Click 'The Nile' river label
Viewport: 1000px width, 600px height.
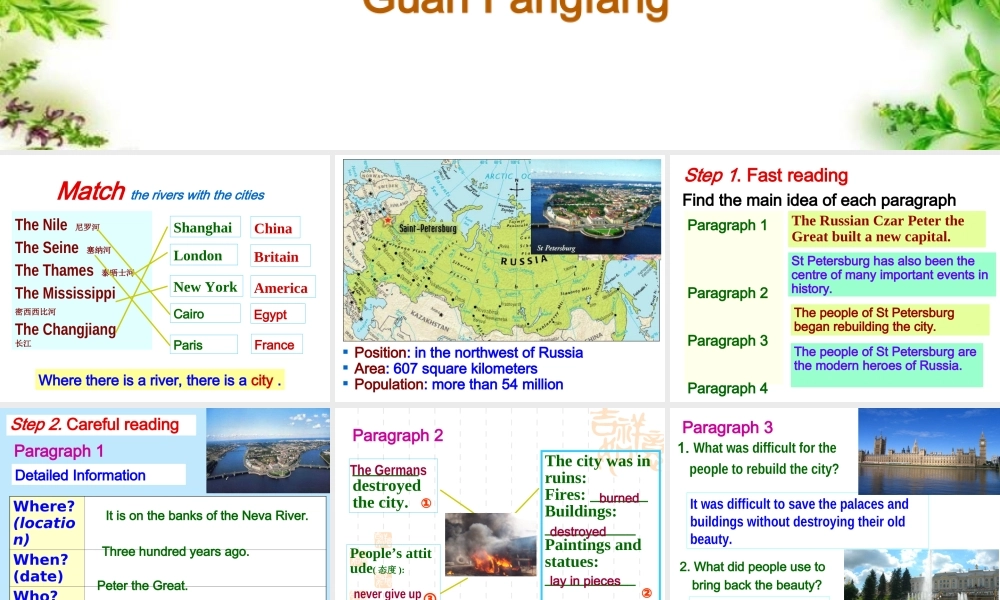coord(41,225)
